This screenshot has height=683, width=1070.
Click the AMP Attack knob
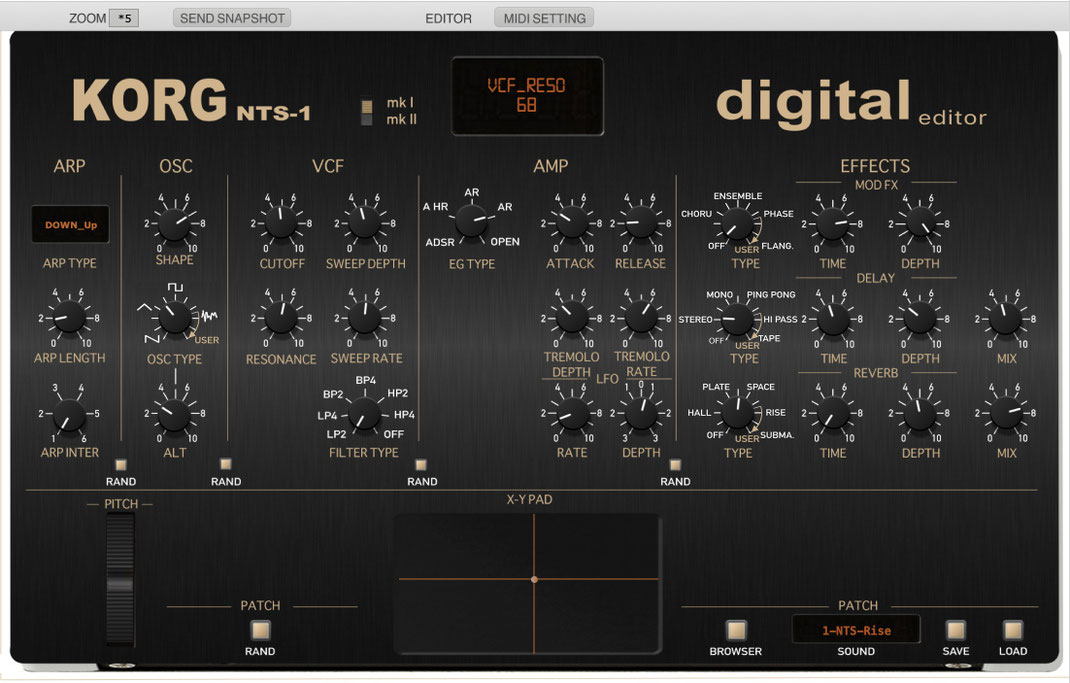tap(571, 223)
